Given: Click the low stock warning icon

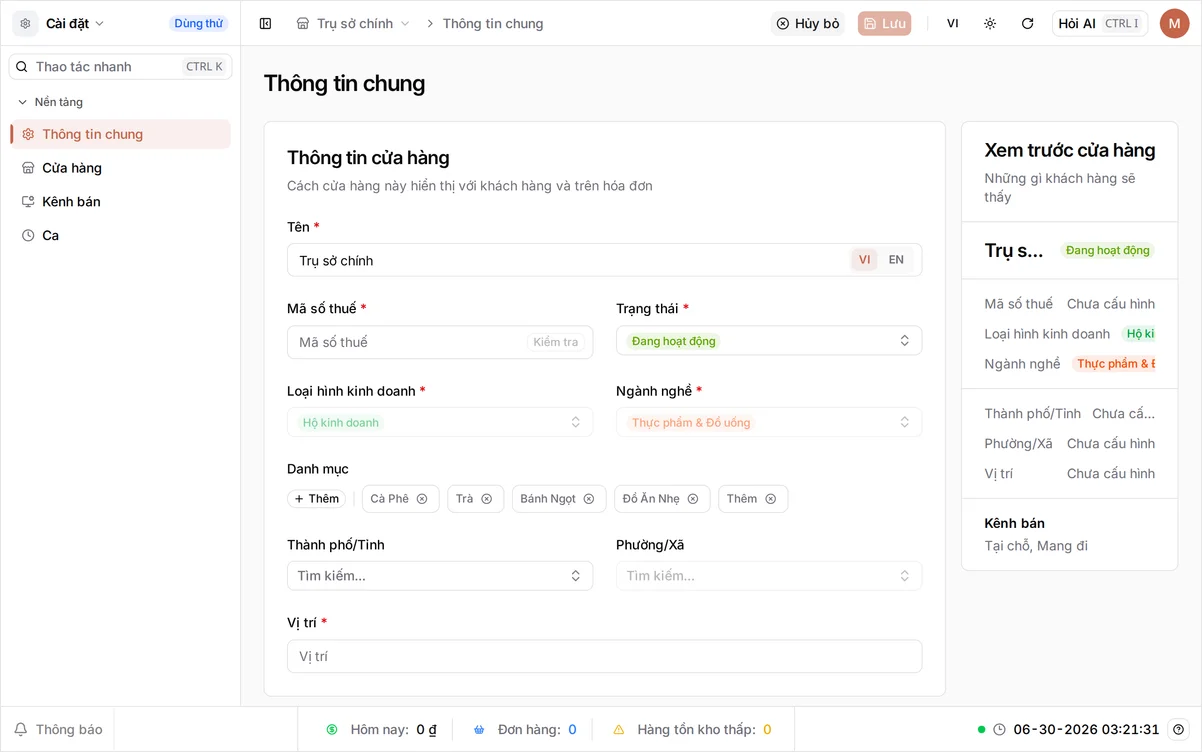Looking at the screenshot, I should tap(618, 730).
